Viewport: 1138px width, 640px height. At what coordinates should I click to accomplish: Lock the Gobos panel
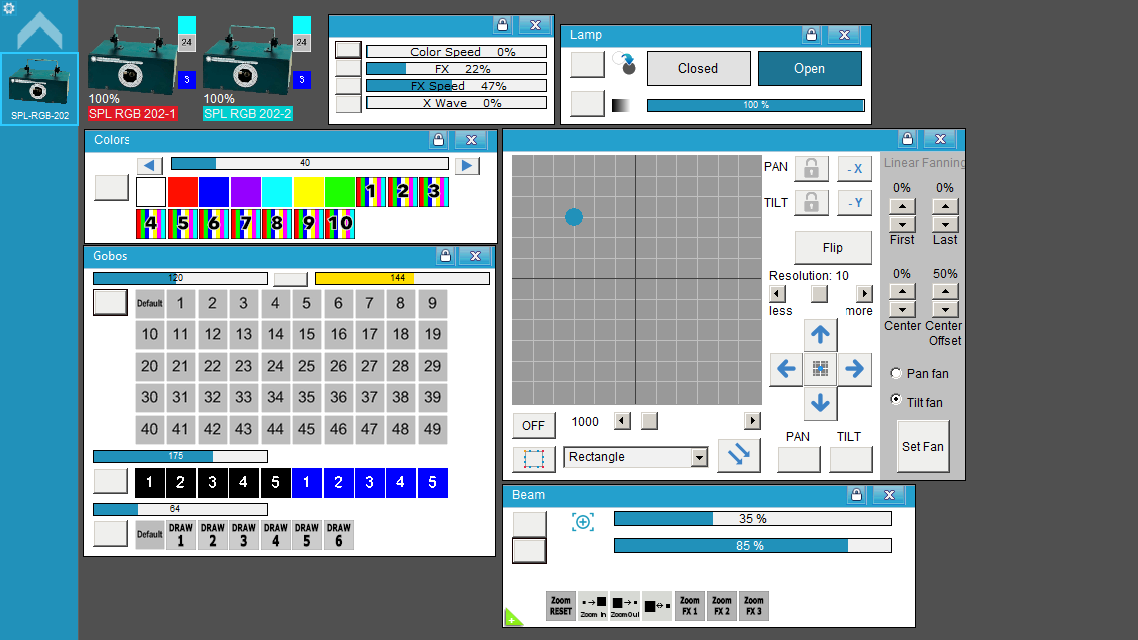(x=446, y=255)
